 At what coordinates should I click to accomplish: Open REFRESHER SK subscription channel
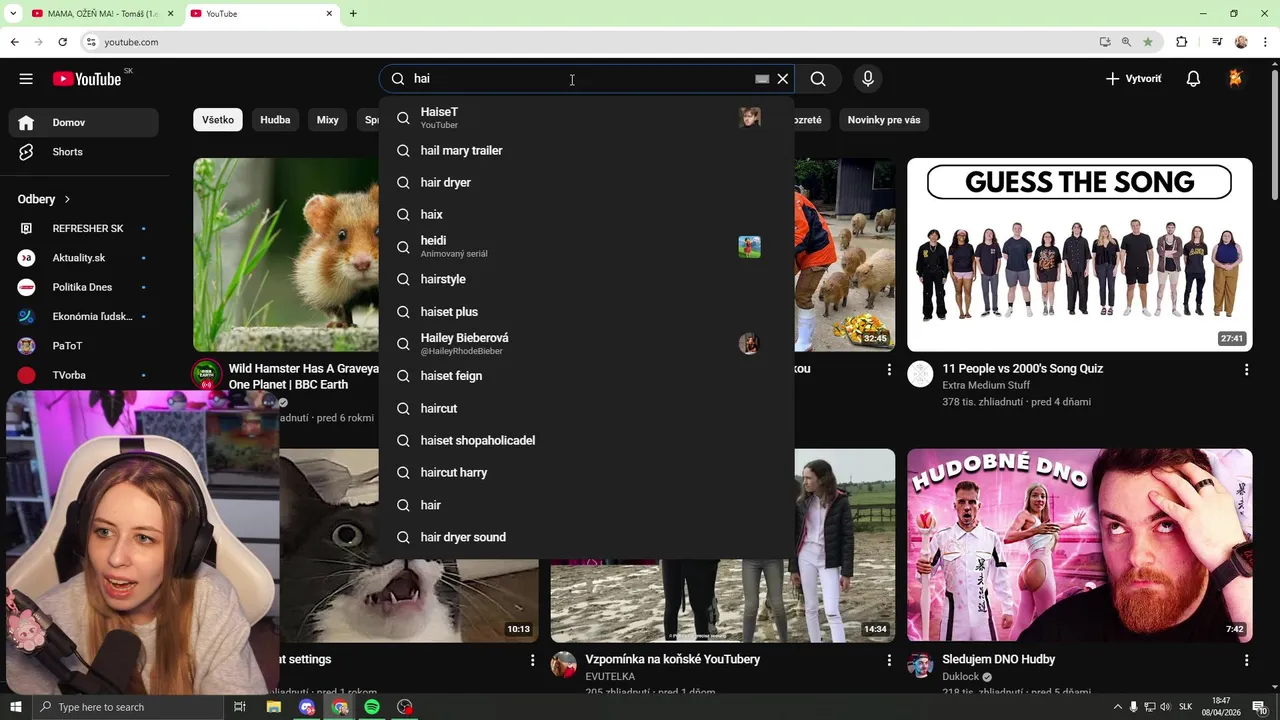point(84,228)
